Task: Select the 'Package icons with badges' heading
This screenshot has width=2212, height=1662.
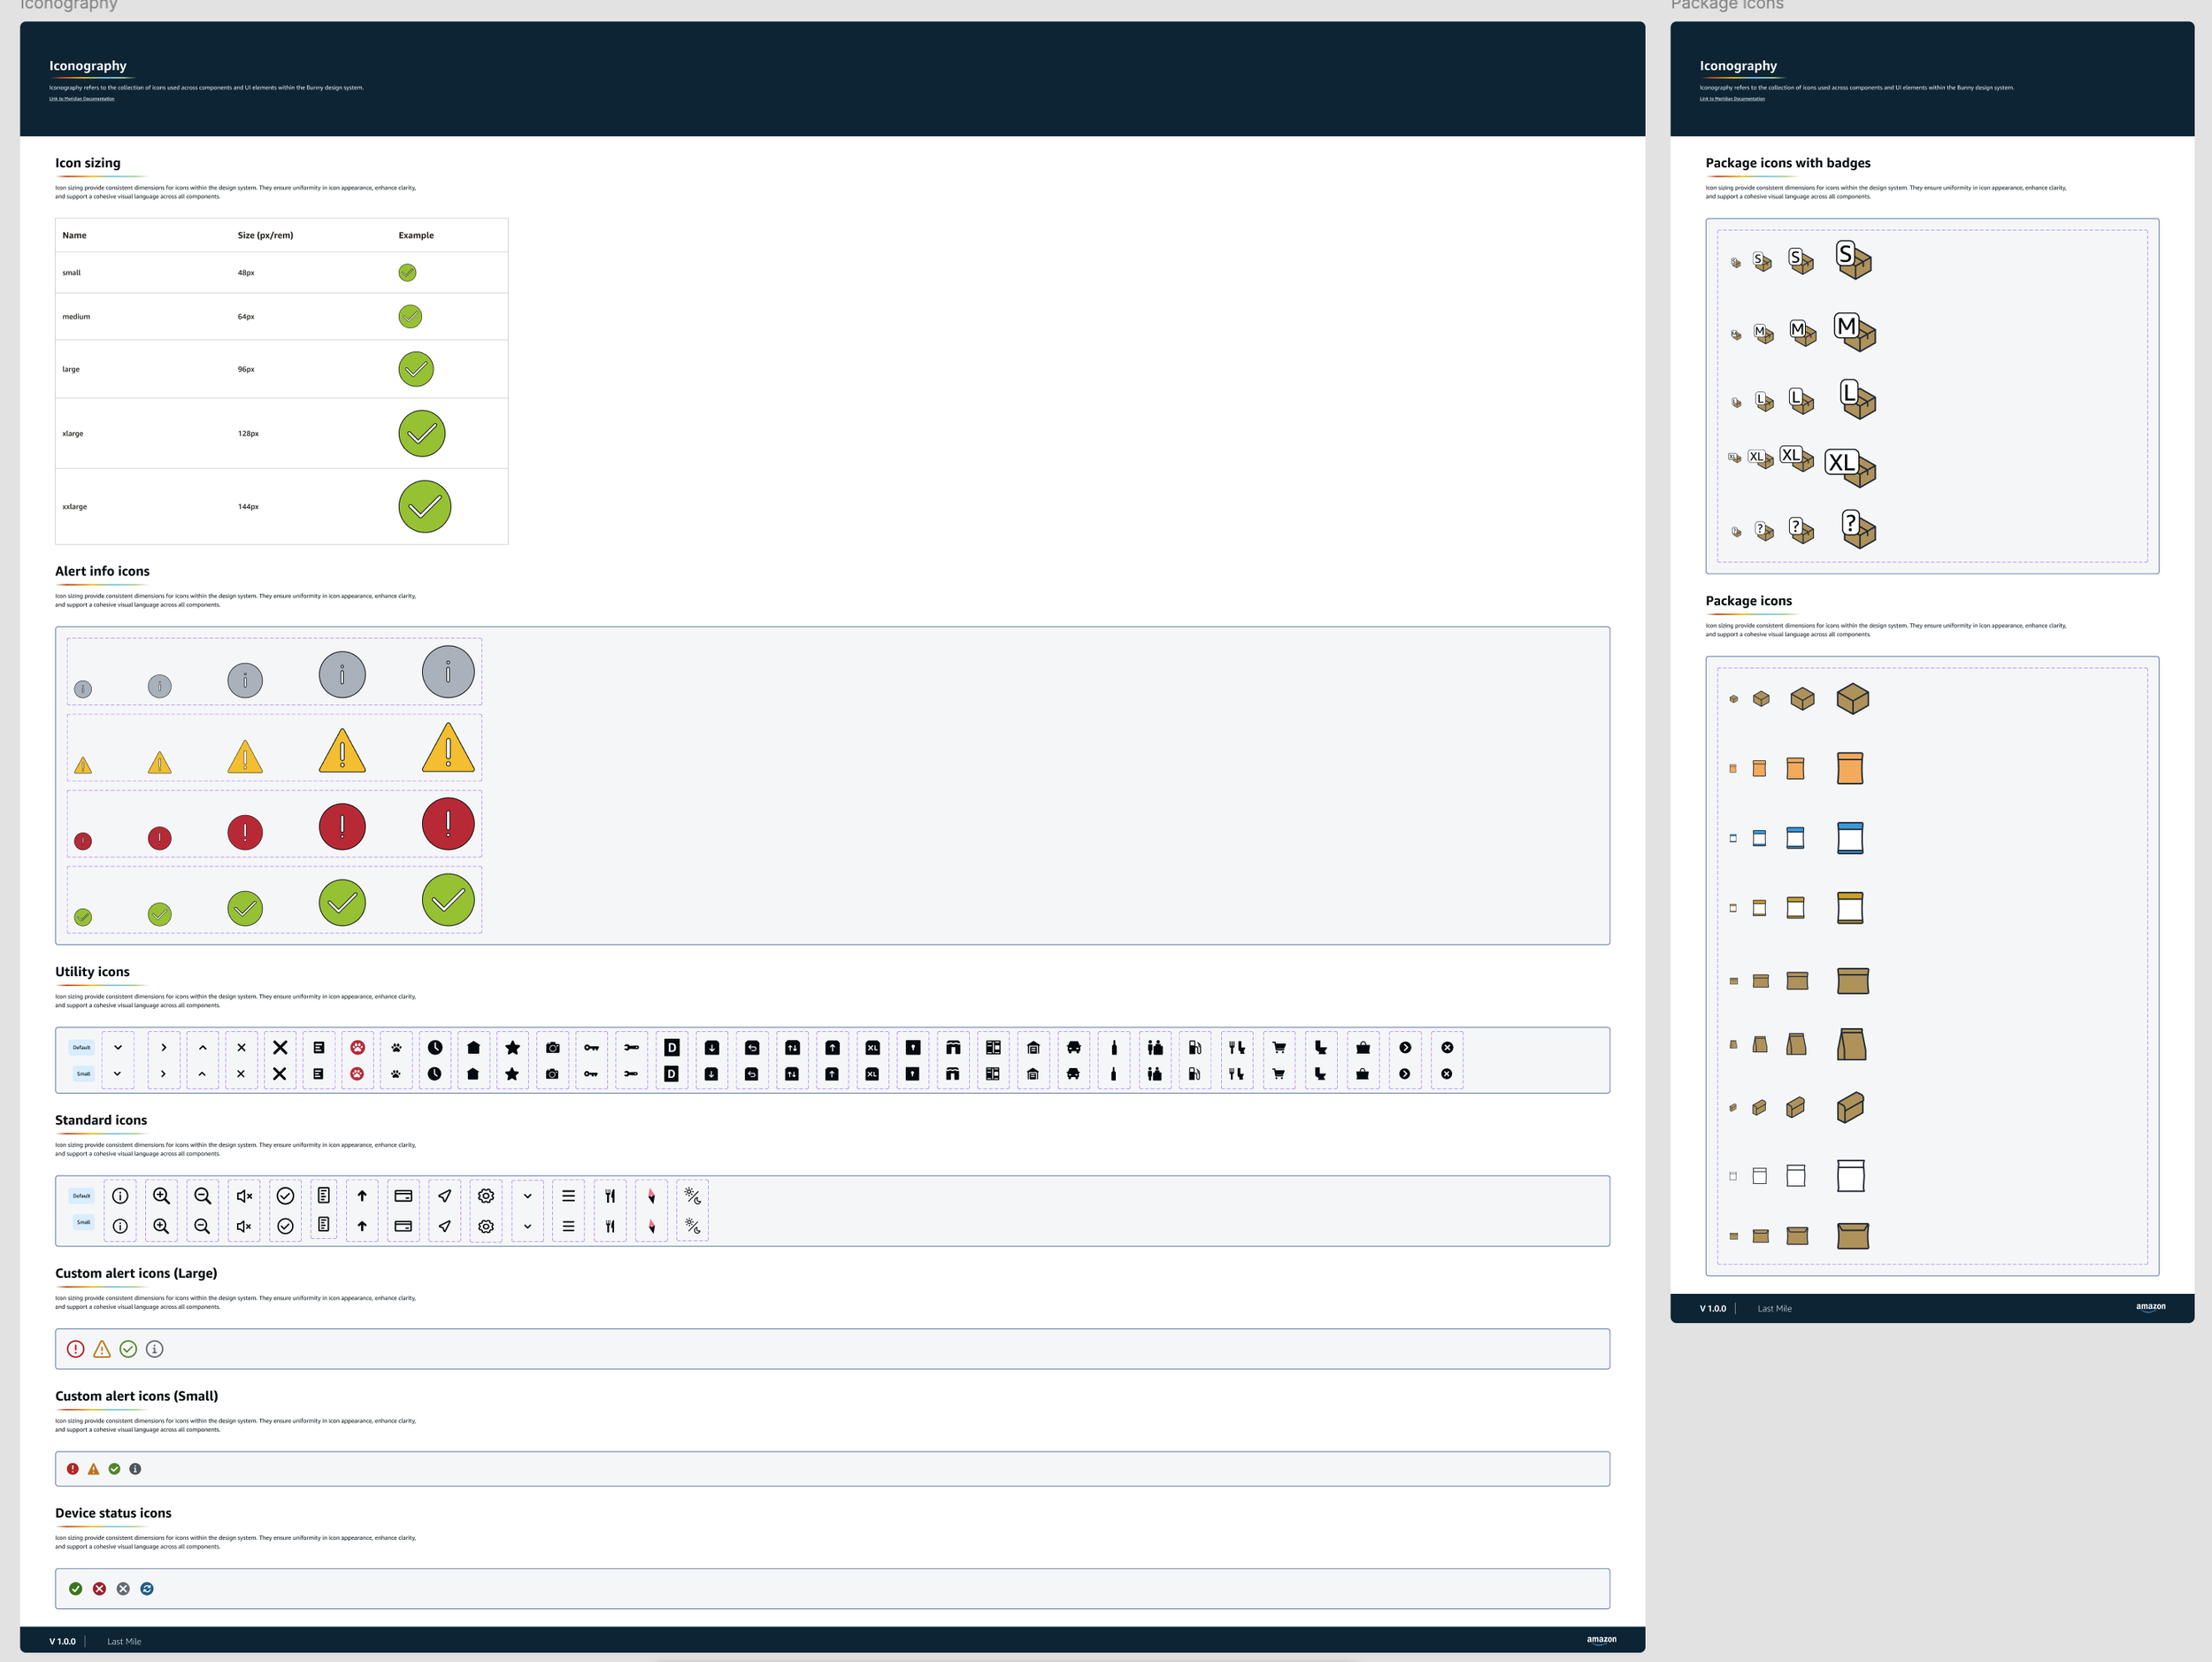Action: (1787, 163)
